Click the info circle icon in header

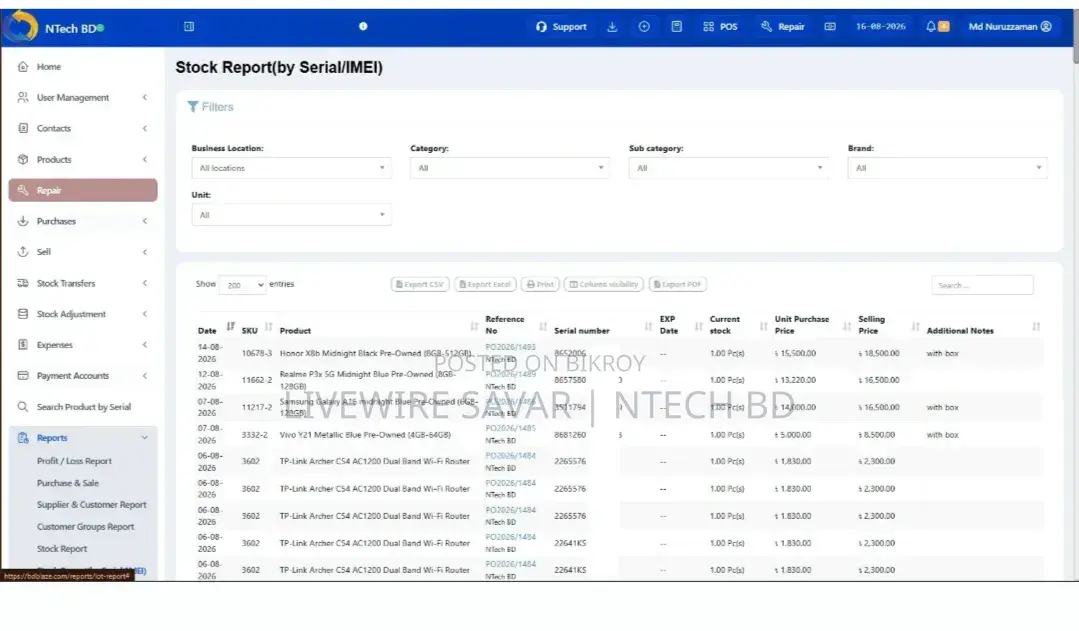pyautogui.click(x=363, y=27)
